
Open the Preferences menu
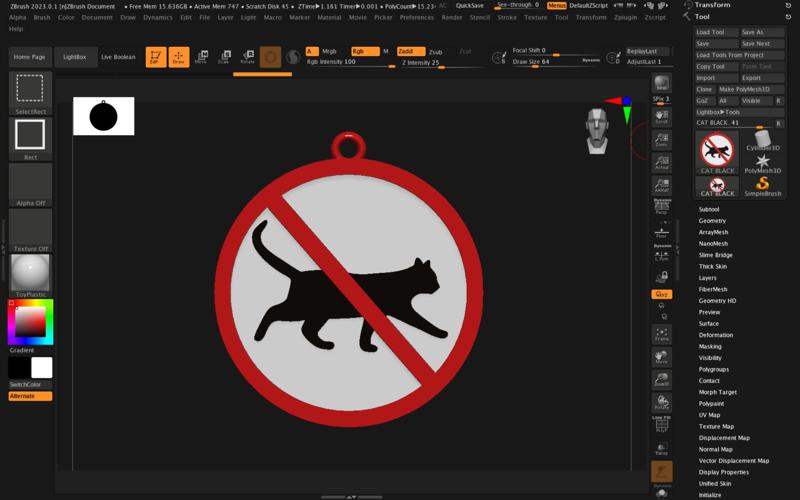coord(417,17)
